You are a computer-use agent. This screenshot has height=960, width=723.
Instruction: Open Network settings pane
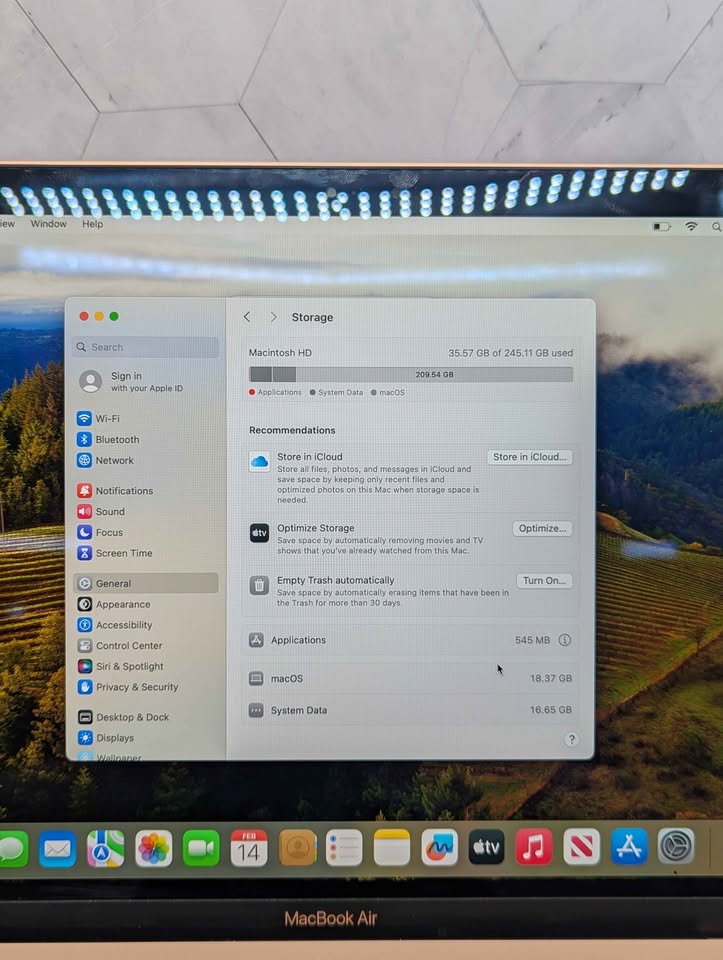114,461
